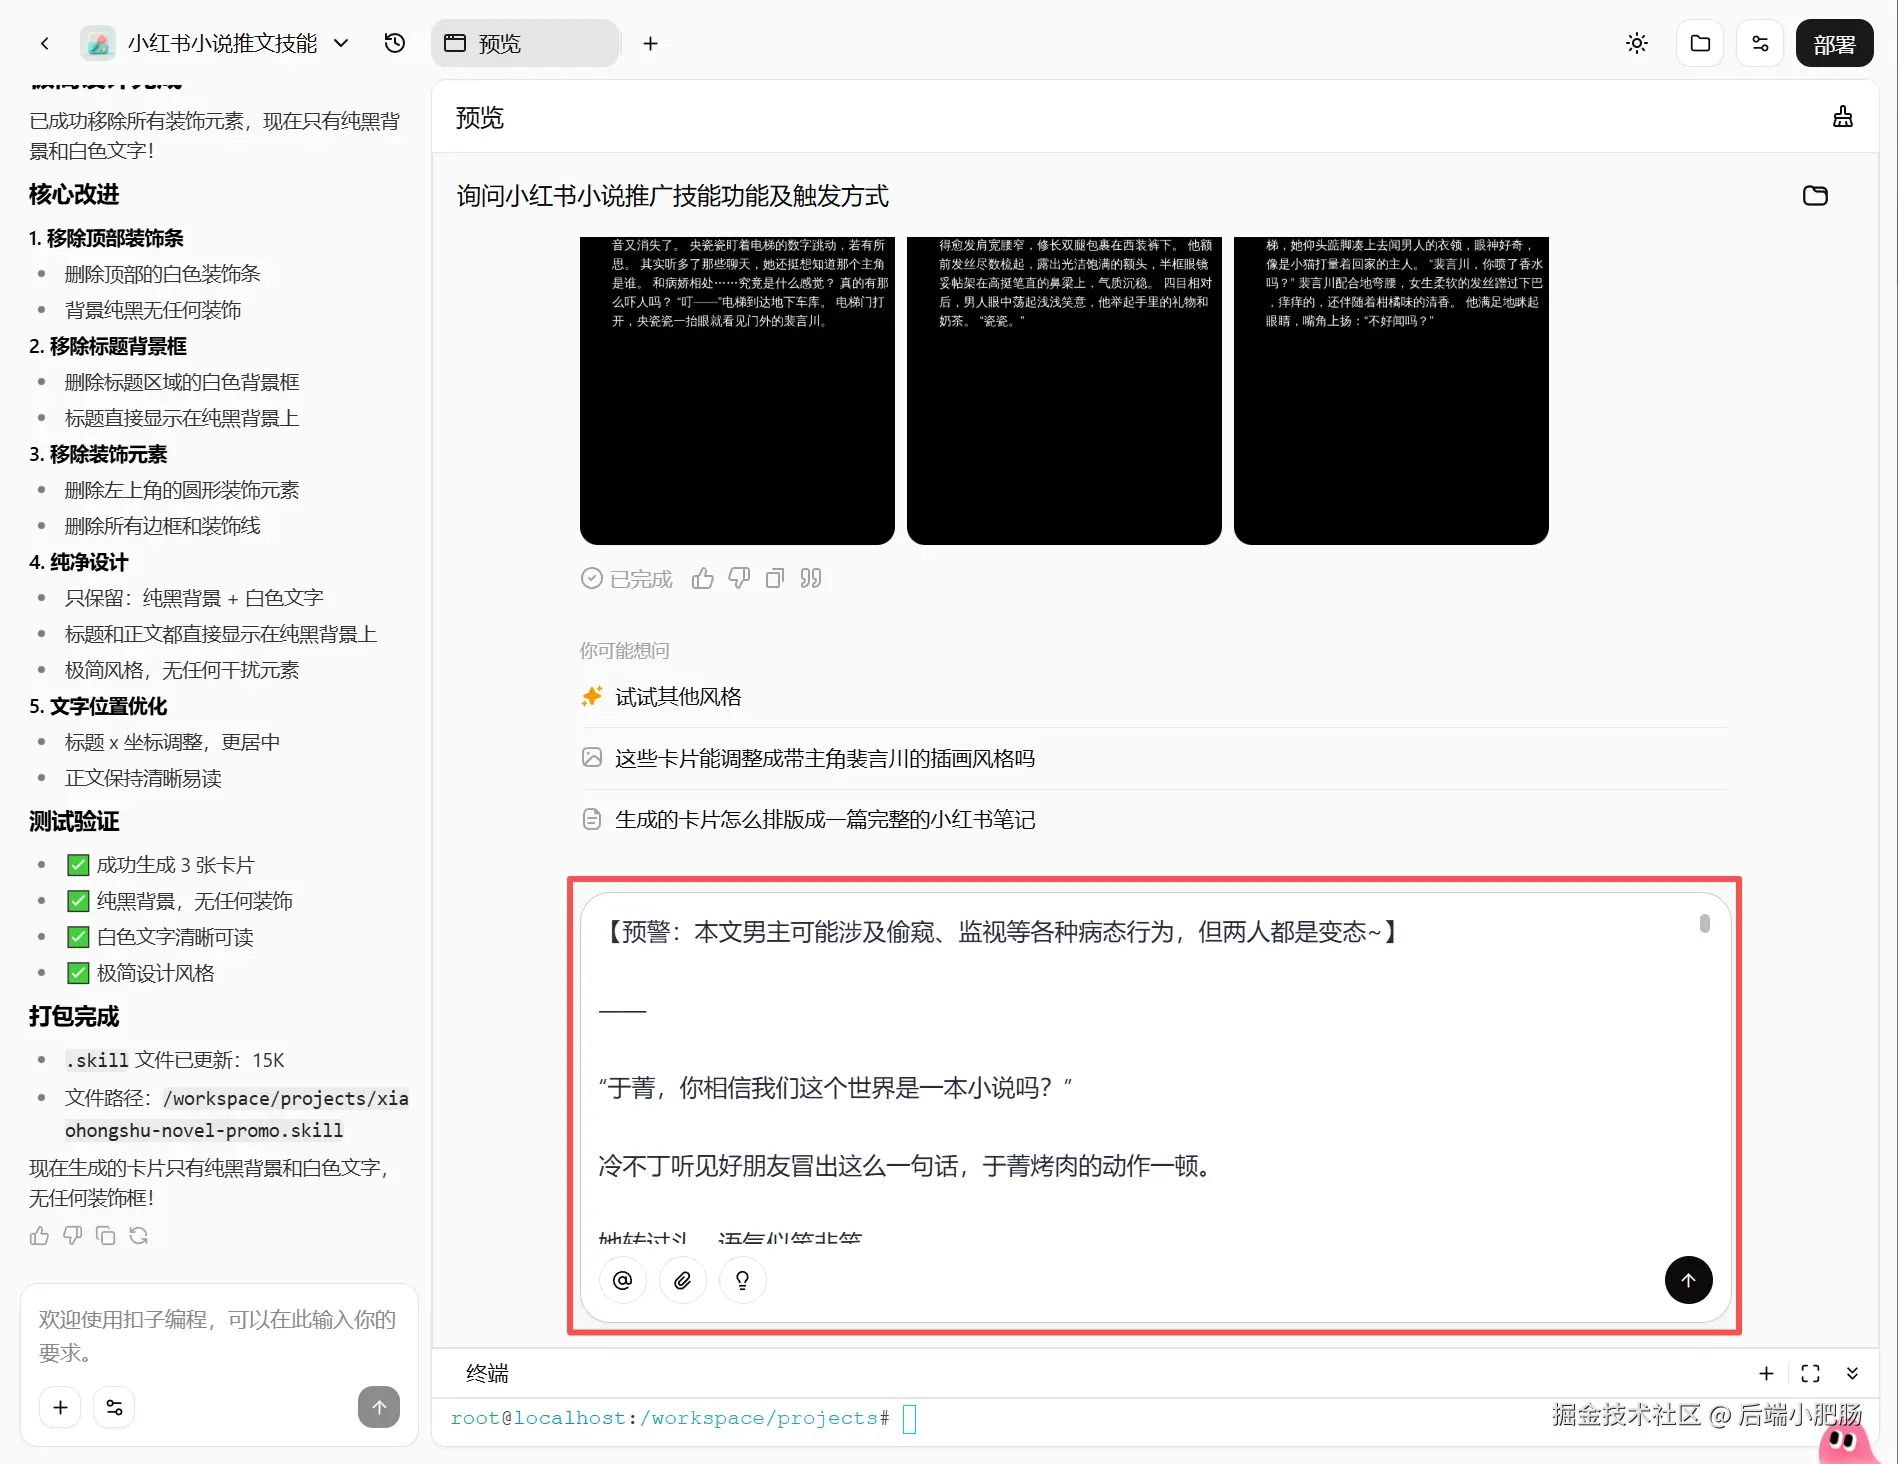
Task: Click the input box scrollbar handle
Action: coord(1704,923)
